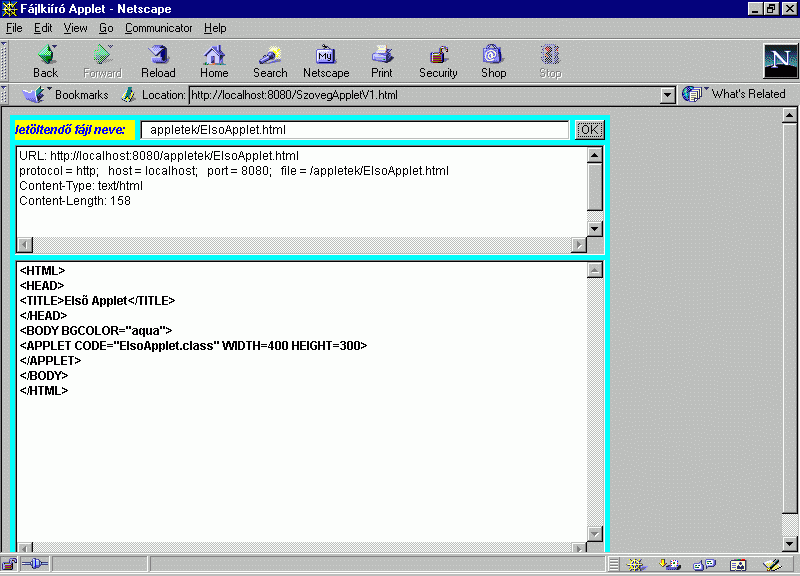Image resolution: width=800 pixels, height=576 pixels.
Task: Open Address Book from the component bar
Action: click(x=738, y=564)
